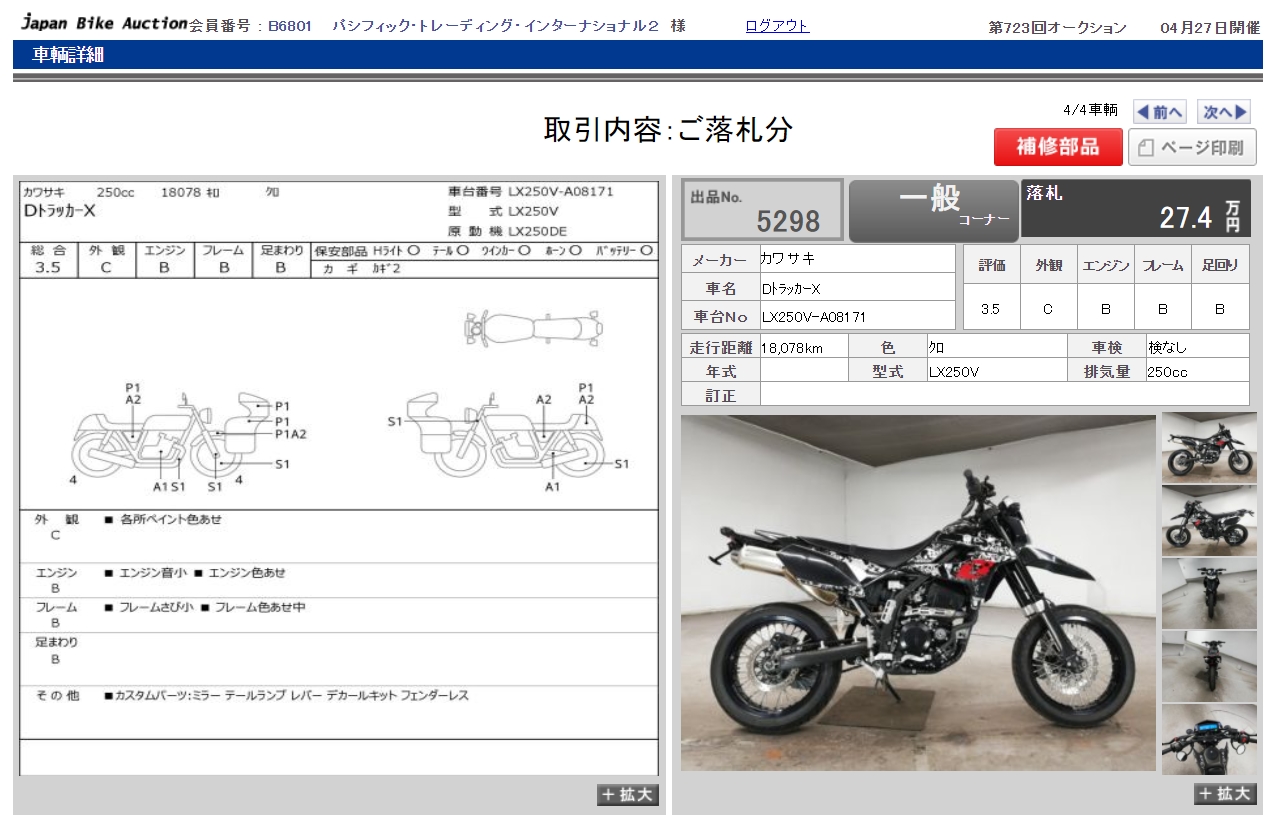1265x822 pixels.
Task: Click Dトラッカ-X in the 車名 row
Action: tap(791, 289)
